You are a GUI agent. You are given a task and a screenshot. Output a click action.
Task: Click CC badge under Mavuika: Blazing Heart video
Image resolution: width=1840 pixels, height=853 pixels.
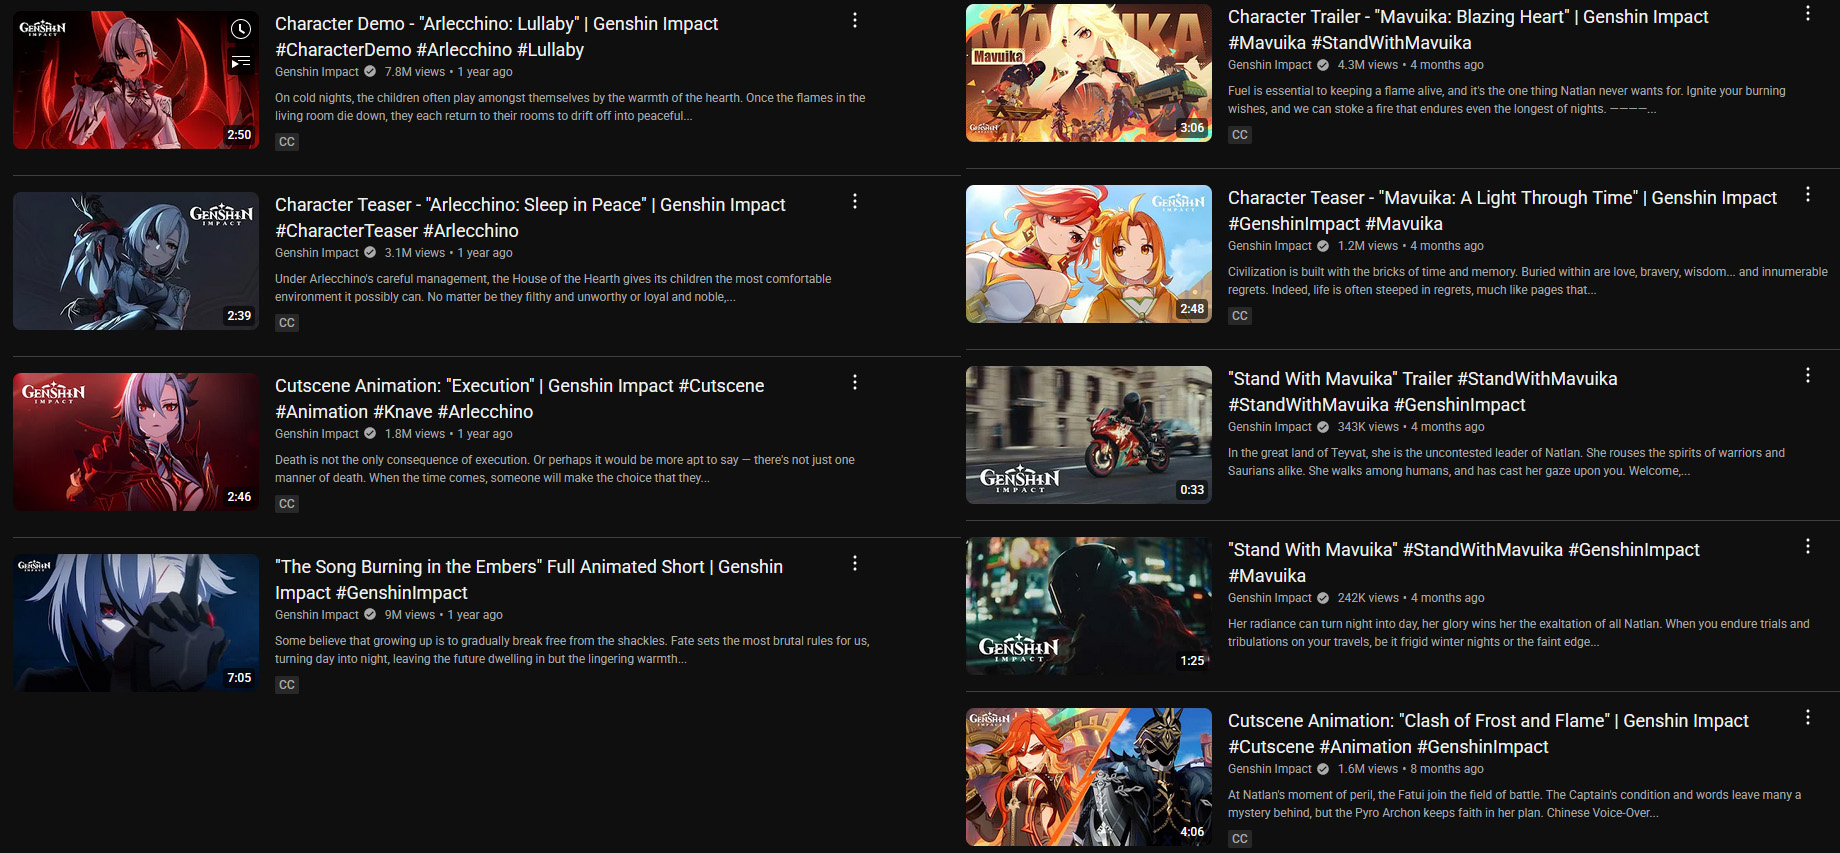tap(1240, 135)
